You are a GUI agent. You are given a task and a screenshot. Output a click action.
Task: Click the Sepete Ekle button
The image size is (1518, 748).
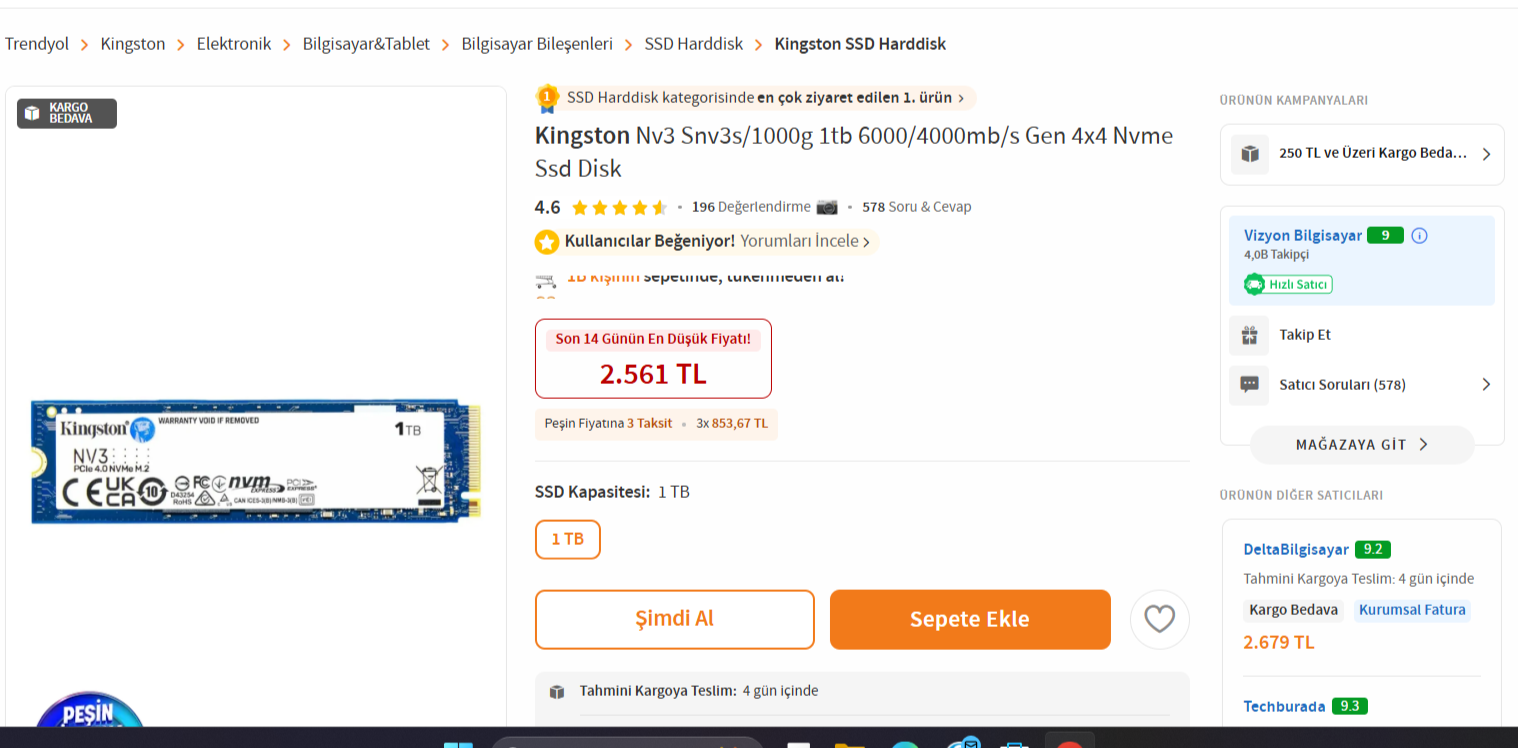tap(970, 619)
